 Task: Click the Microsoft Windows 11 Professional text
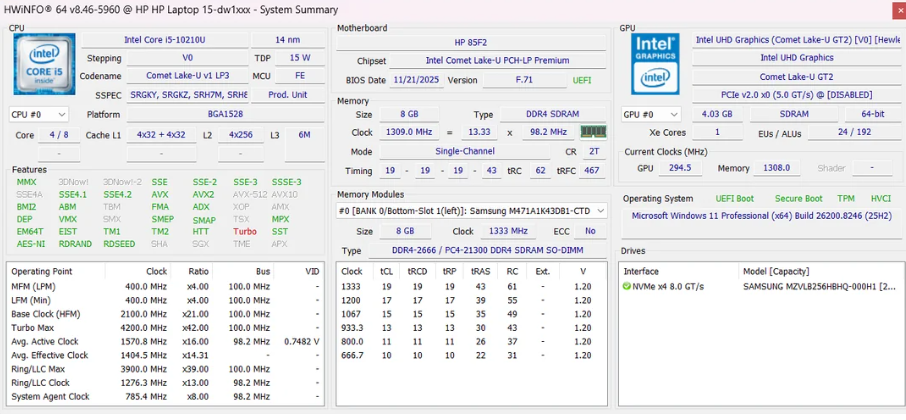(x=759, y=216)
